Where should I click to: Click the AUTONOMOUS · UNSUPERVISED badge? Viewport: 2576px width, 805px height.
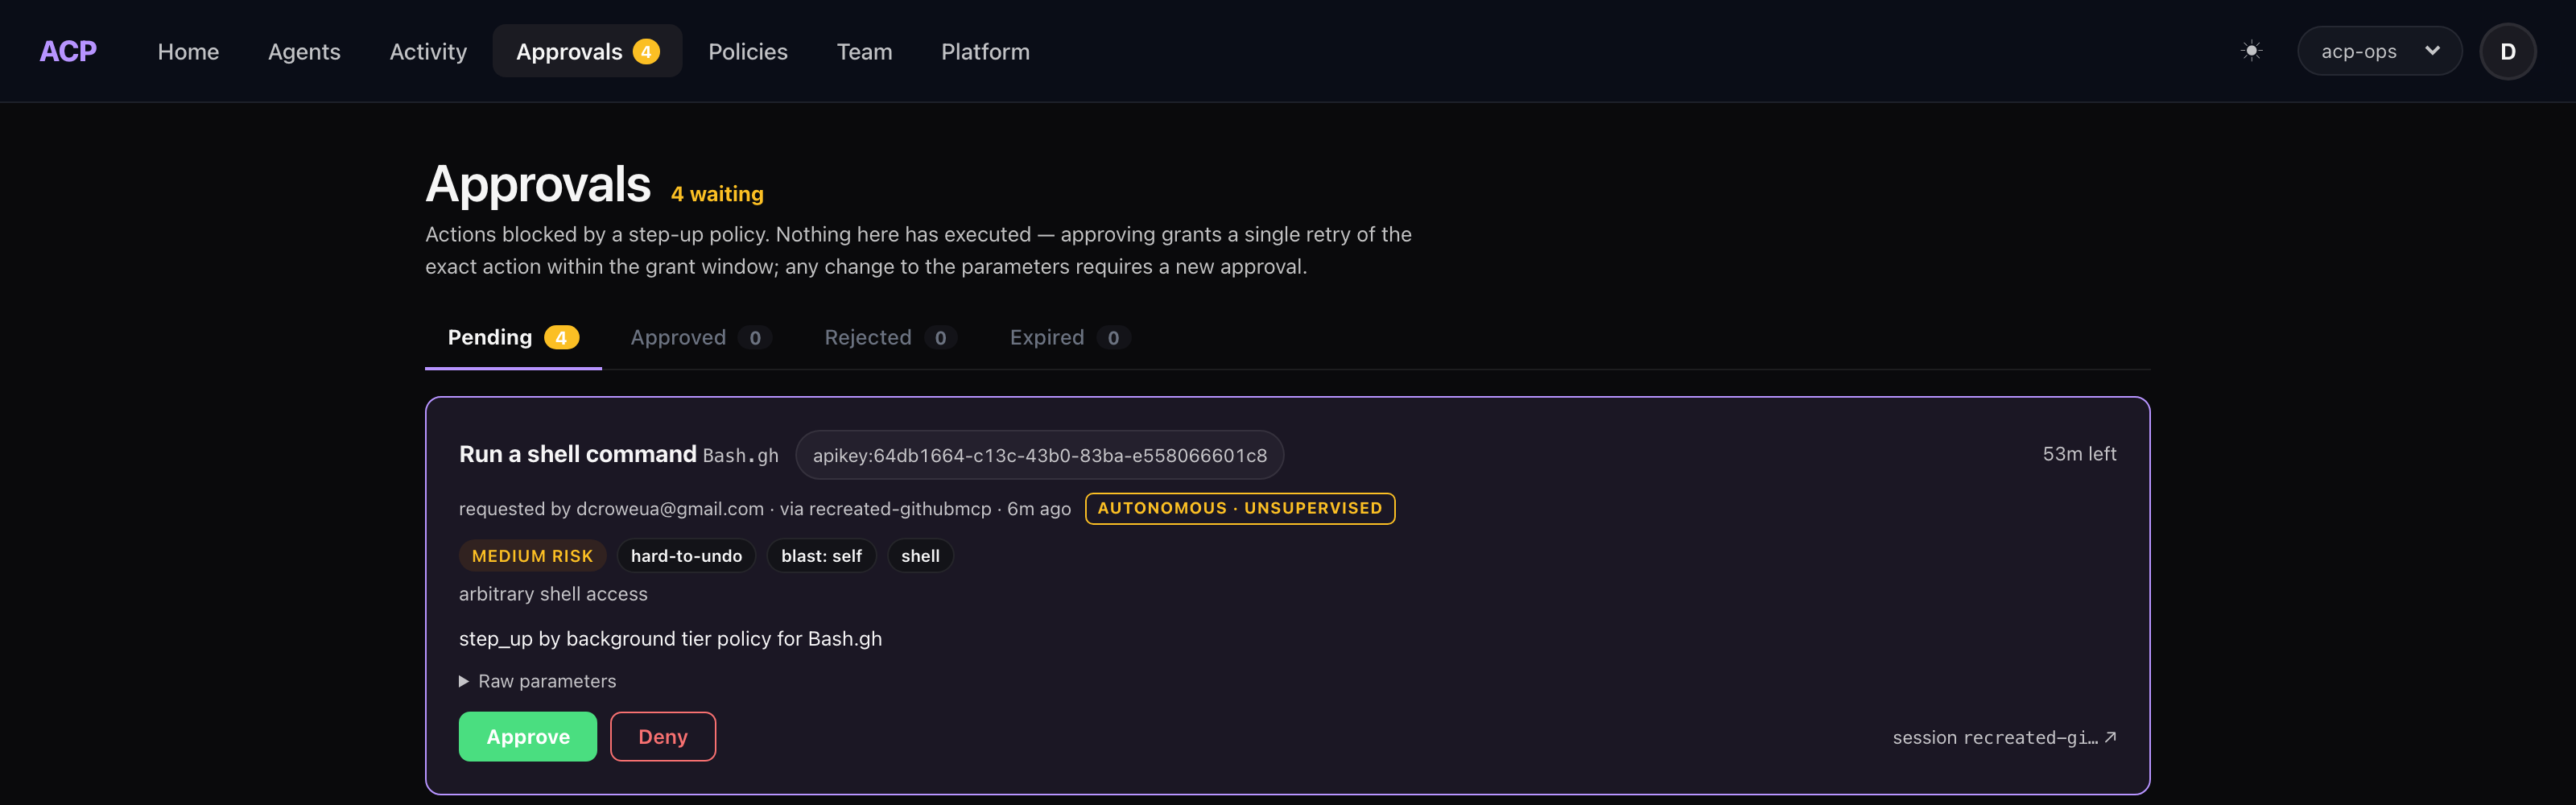pos(1240,508)
